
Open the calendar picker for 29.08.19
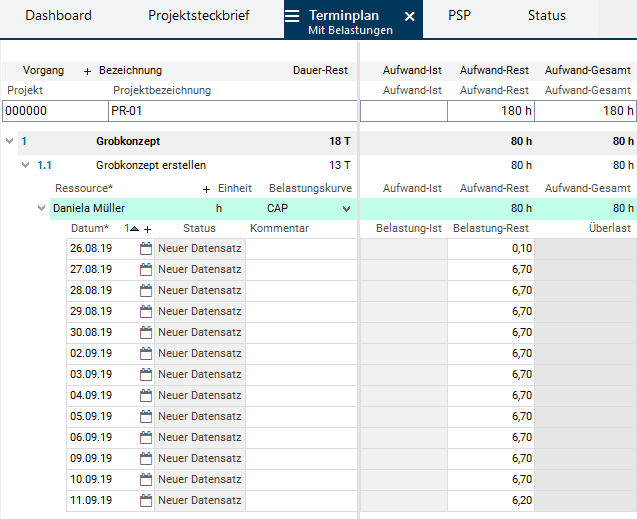point(146,311)
